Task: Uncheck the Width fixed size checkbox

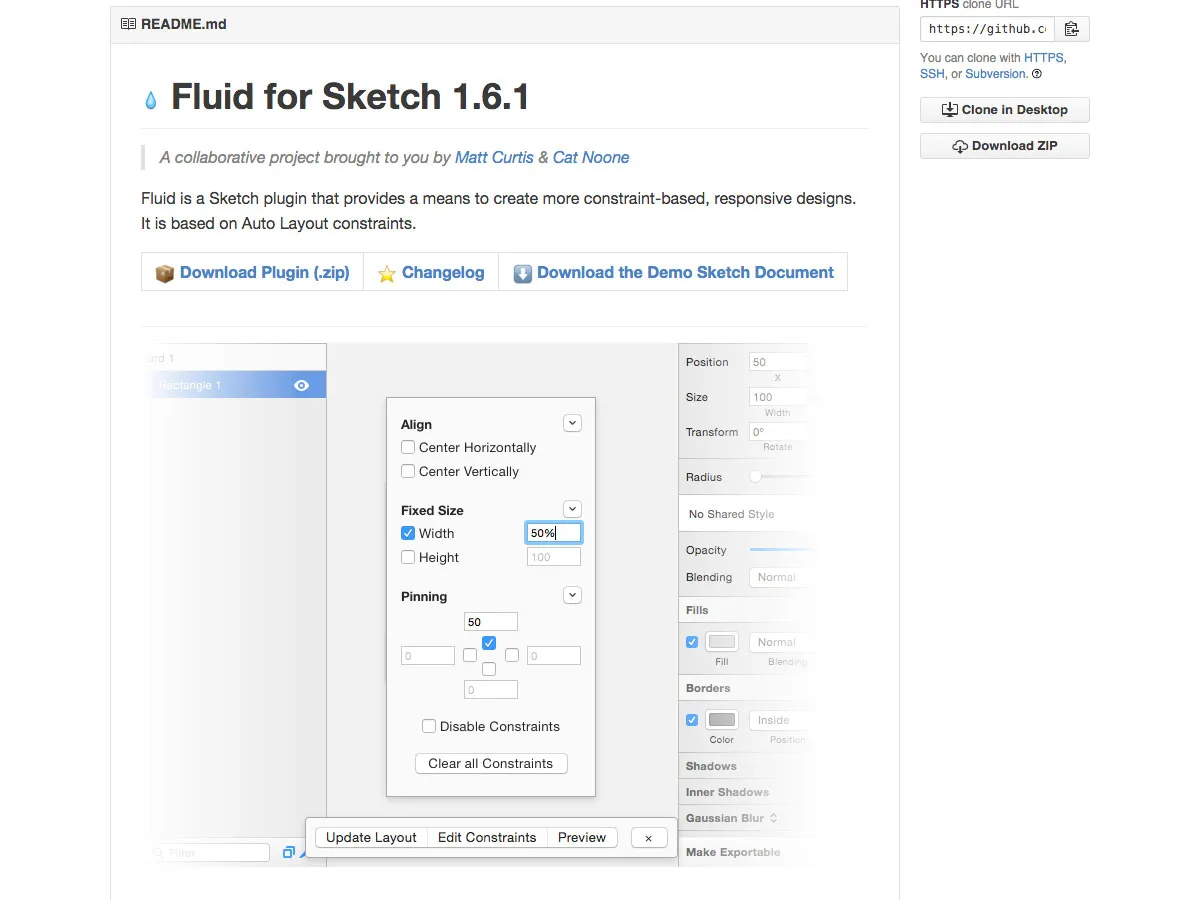Action: (408, 533)
